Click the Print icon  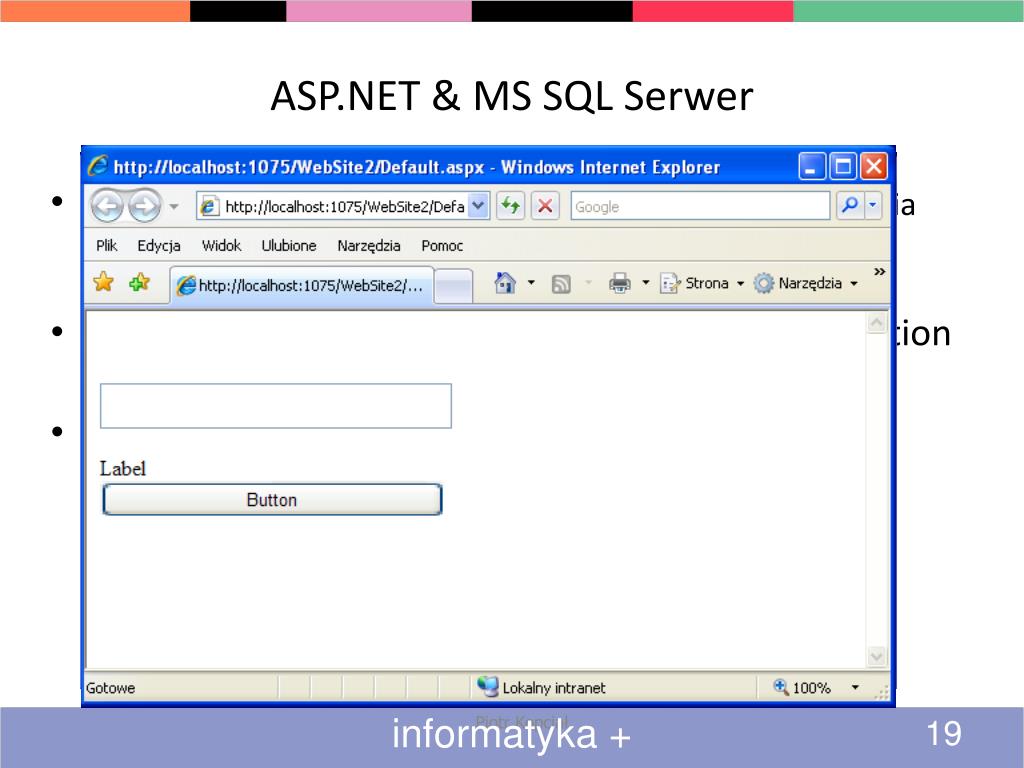click(x=620, y=283)
